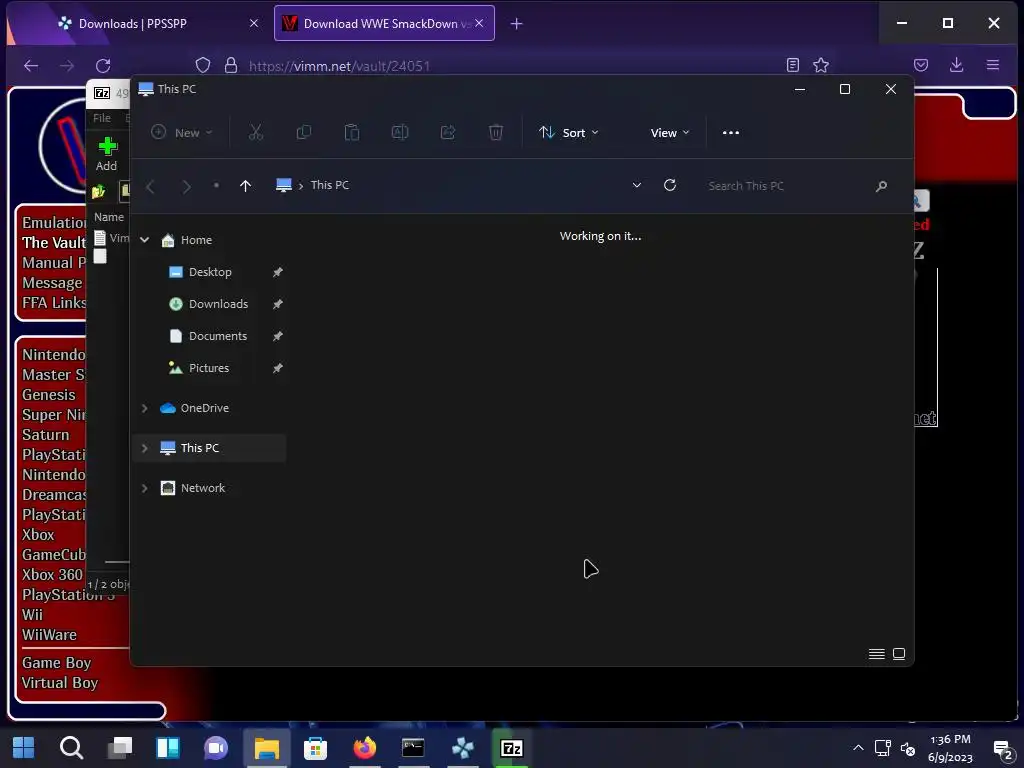
Task: Unpin Downloads using its pin icon
Action: coord(278,304)
